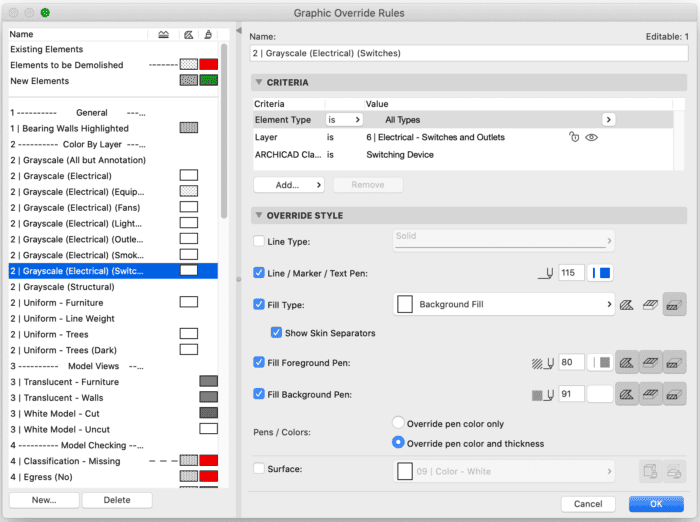Toggle drafting fill icon for Fill Foreground Pen
Screen dimensions: 700x522
click(675, 363)
